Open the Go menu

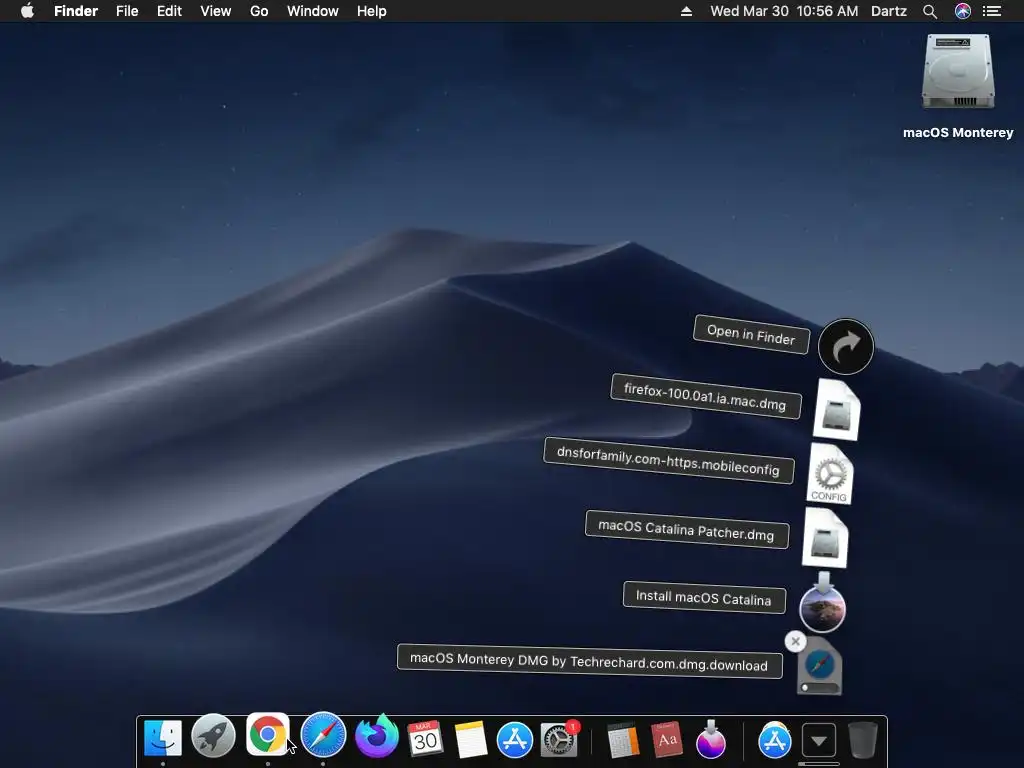tap(259, 11)
